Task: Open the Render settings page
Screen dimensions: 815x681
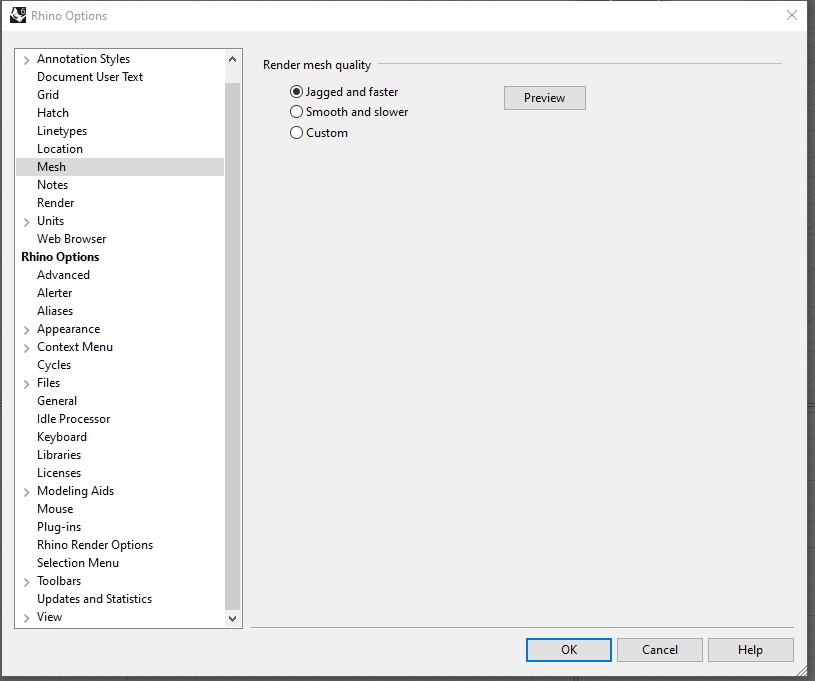Action: coord(56,203)
